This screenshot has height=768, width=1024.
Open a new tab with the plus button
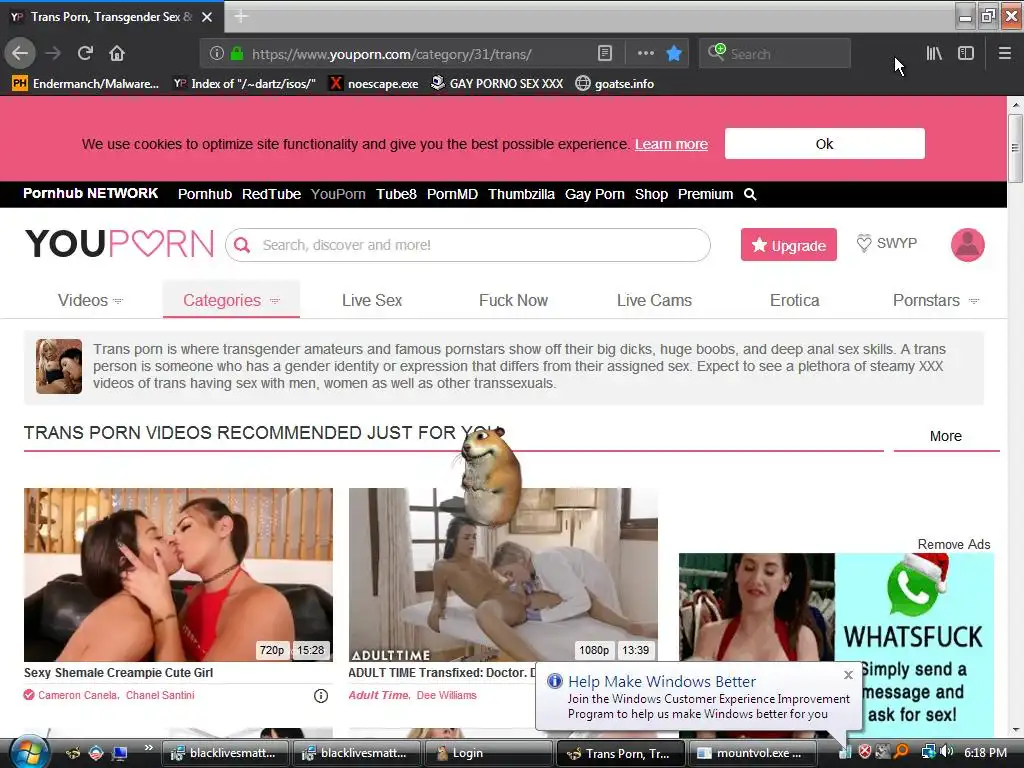pyautogui.click(x=240, y=16)
